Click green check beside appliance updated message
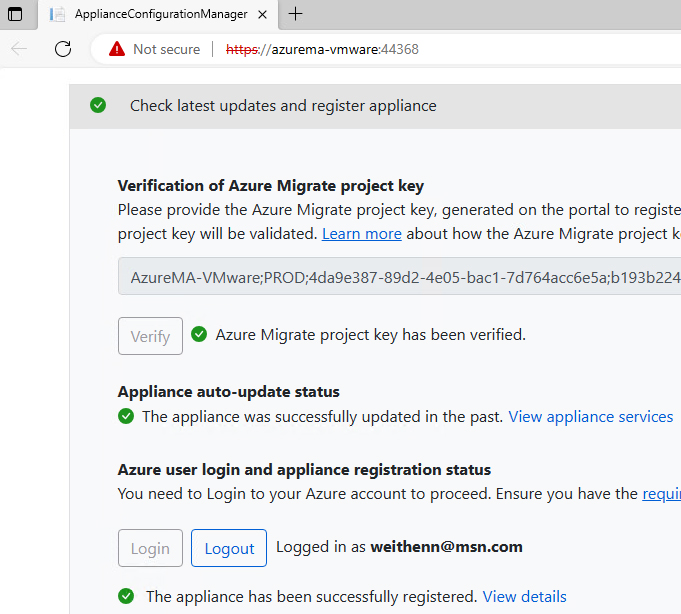The width and height of the screenshot is (681, 614). 126,416
